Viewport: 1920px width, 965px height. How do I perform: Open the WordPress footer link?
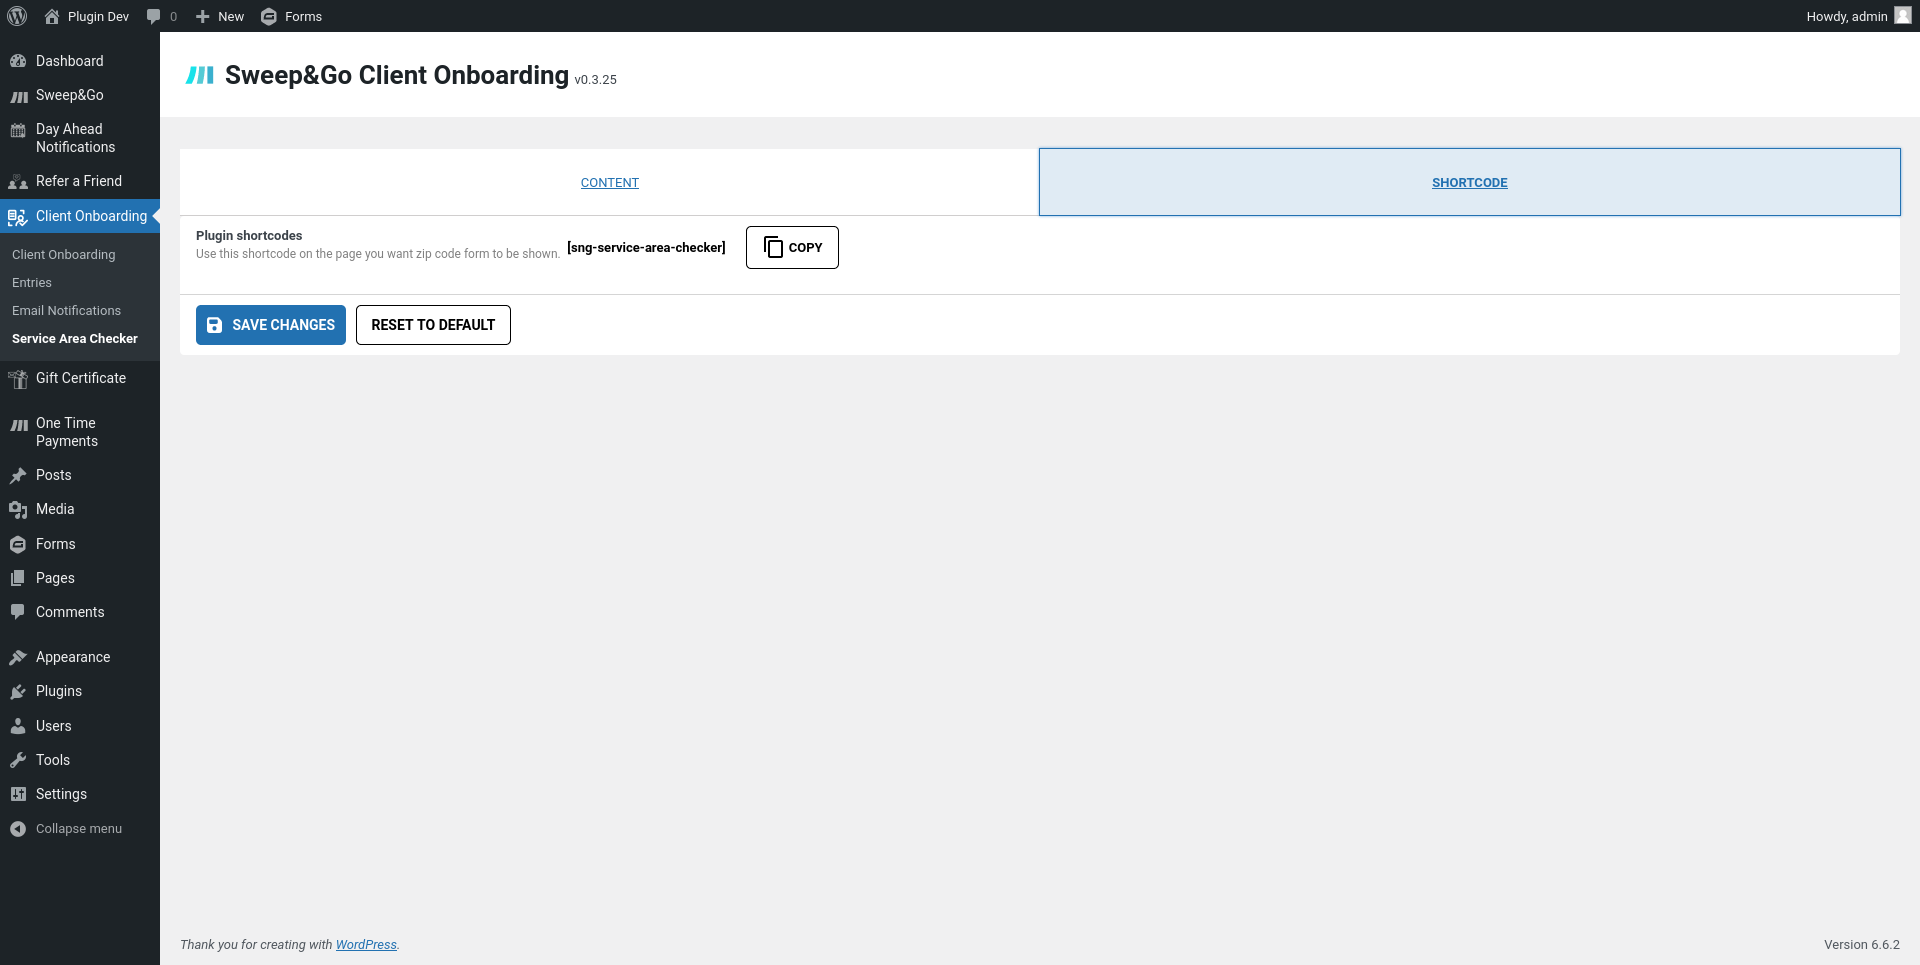click(366, 945)
